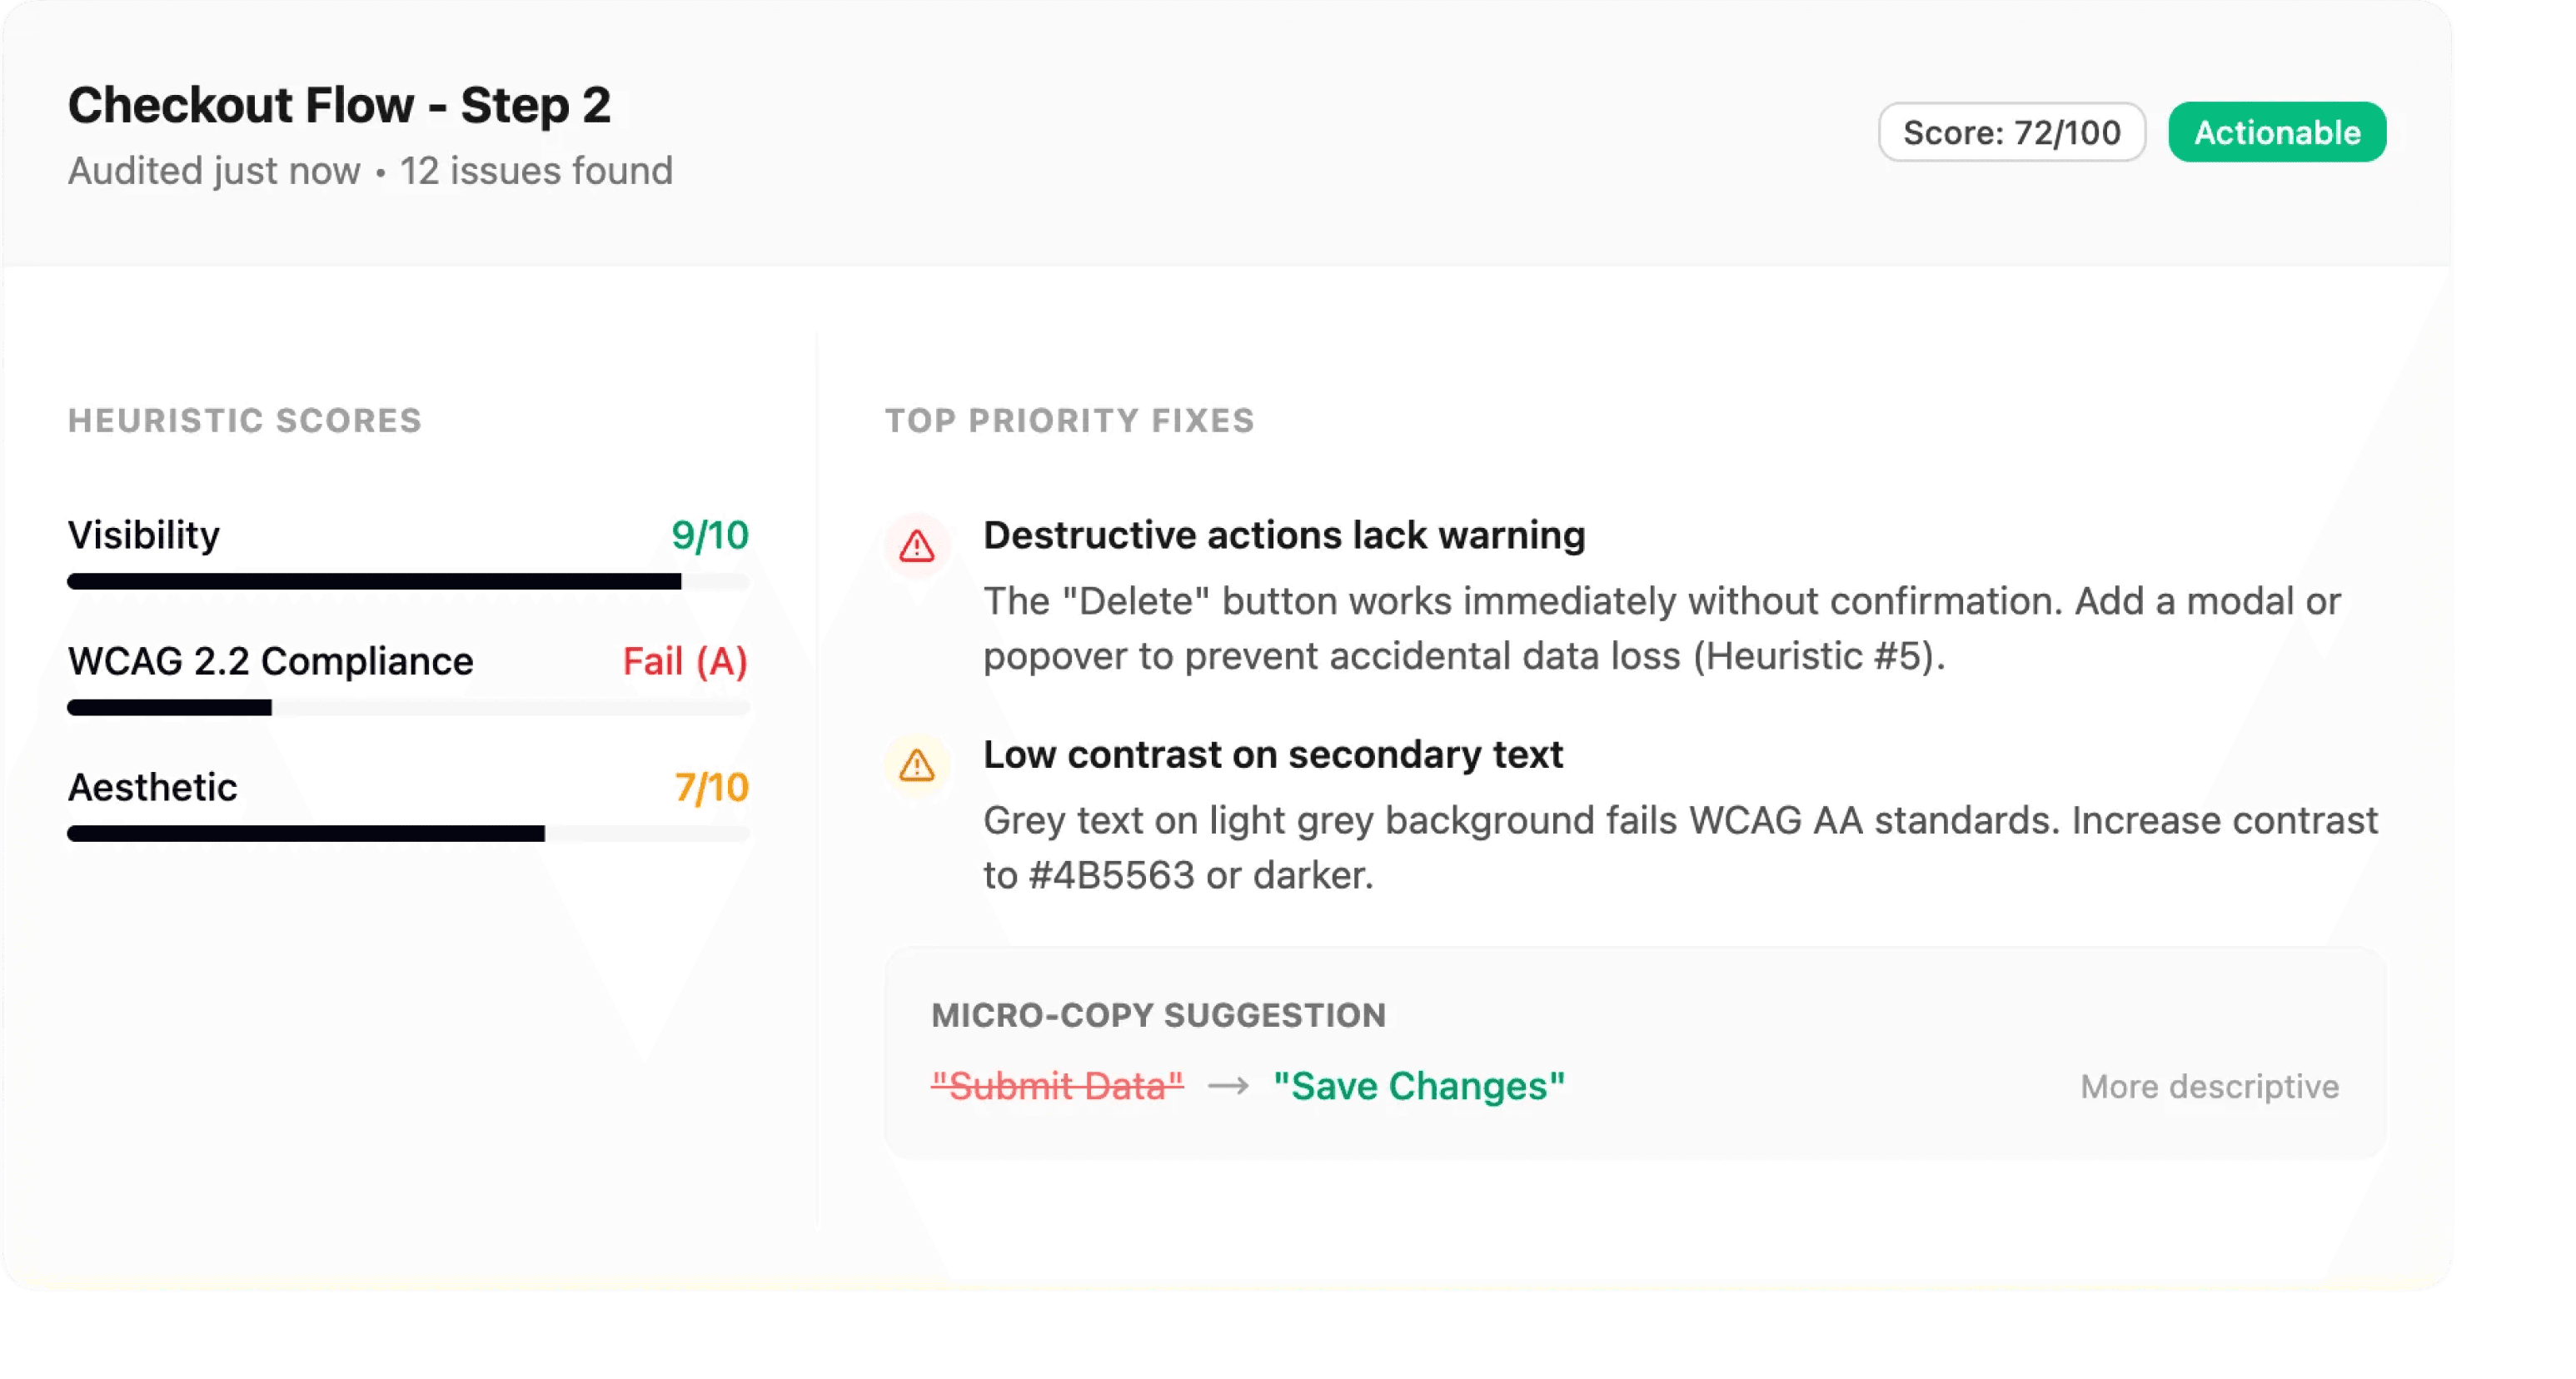Click the arrow between micro-copy suggestions

[1228, 1086]
